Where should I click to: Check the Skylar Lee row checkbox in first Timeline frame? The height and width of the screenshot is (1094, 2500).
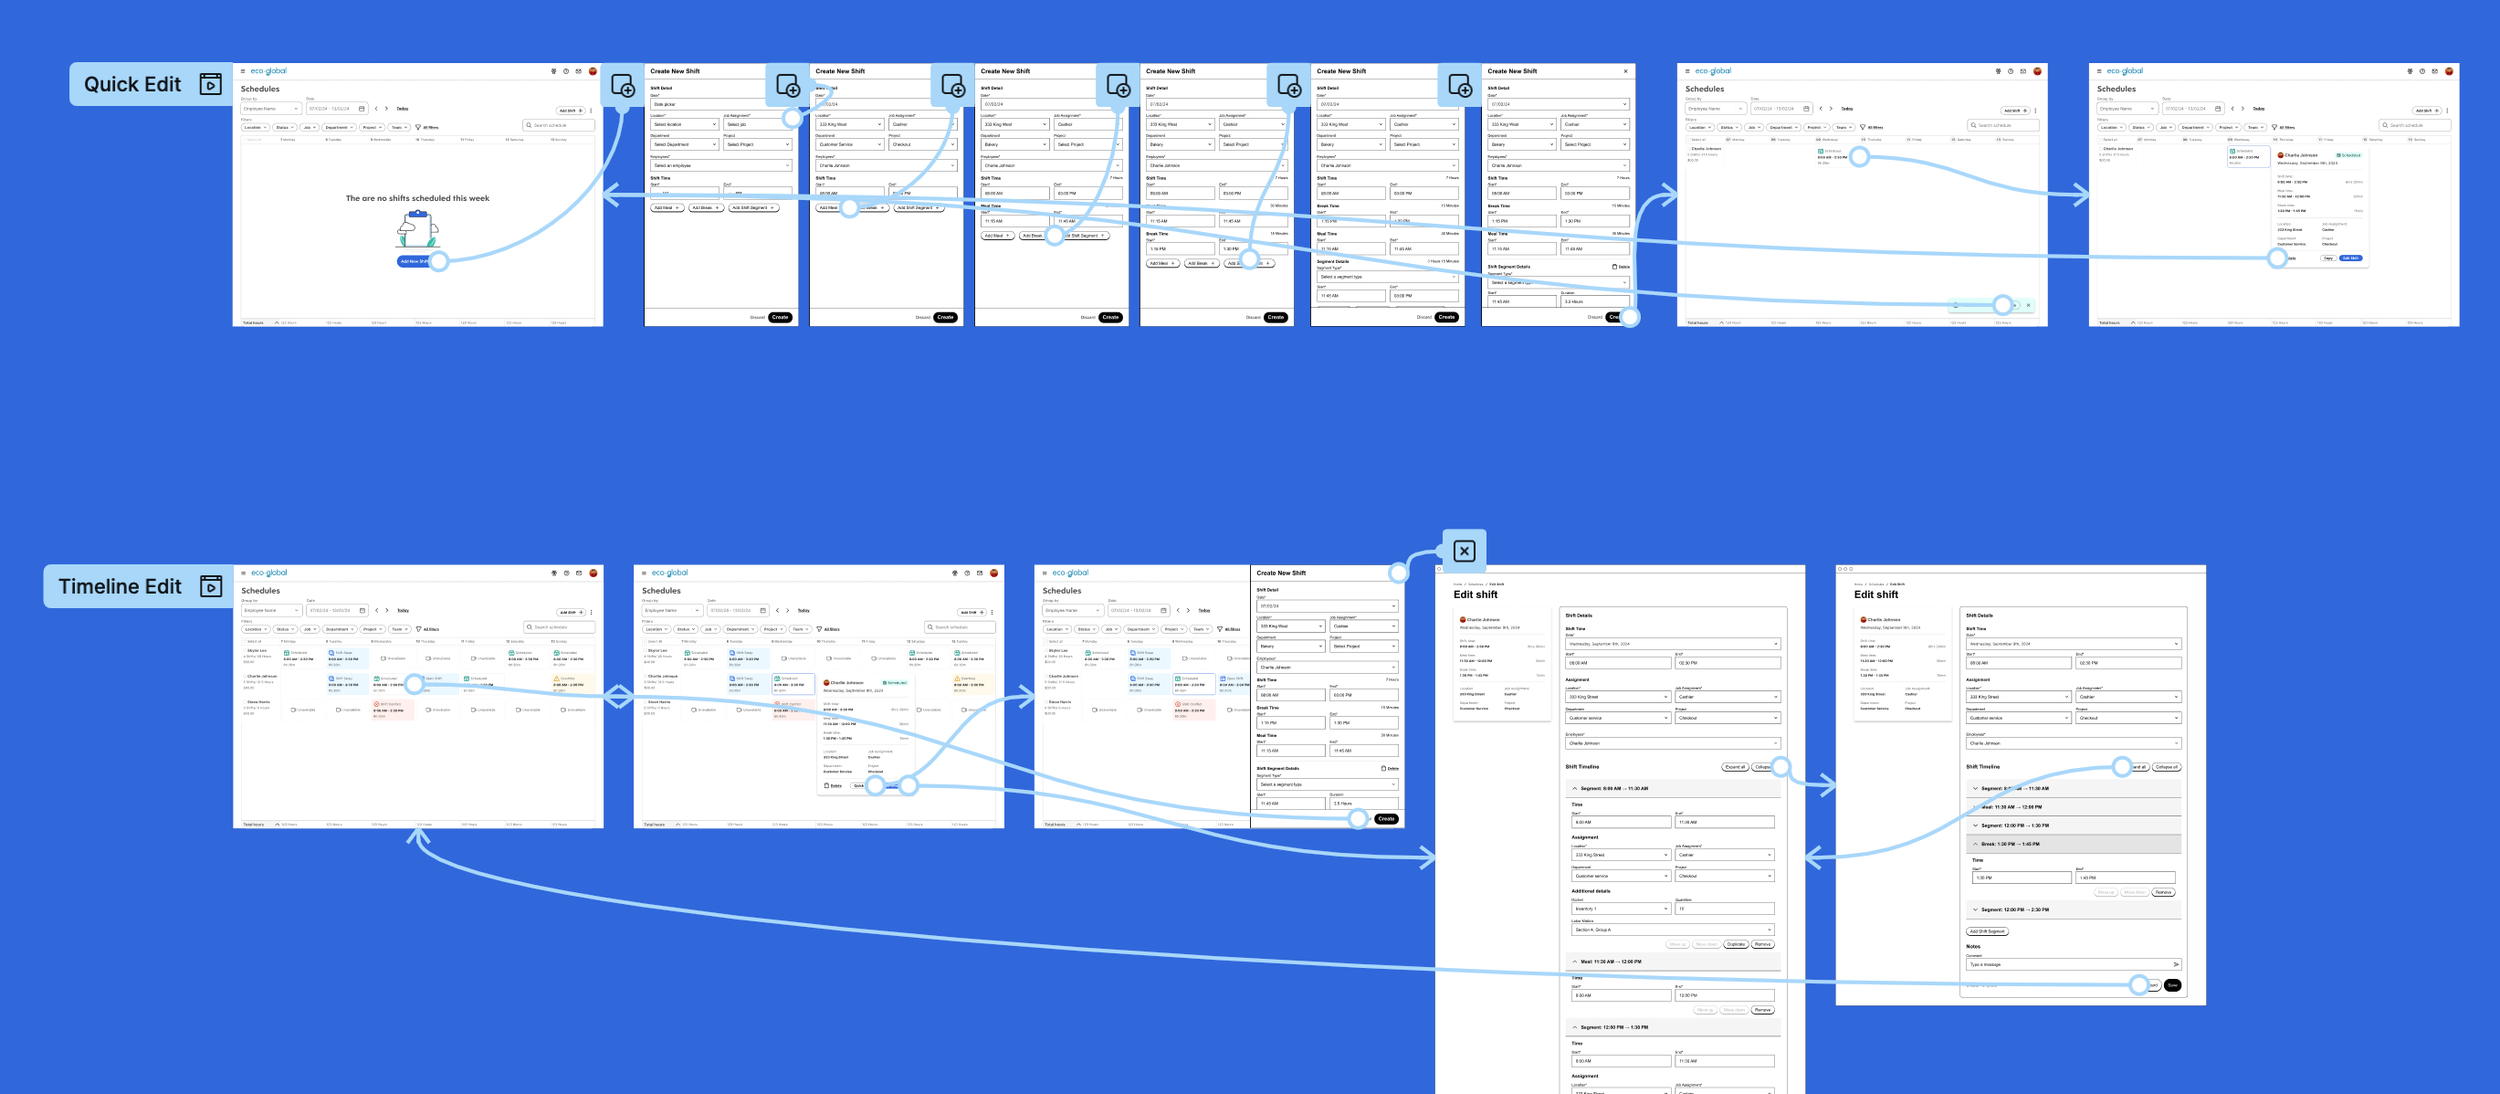[245, 650]
